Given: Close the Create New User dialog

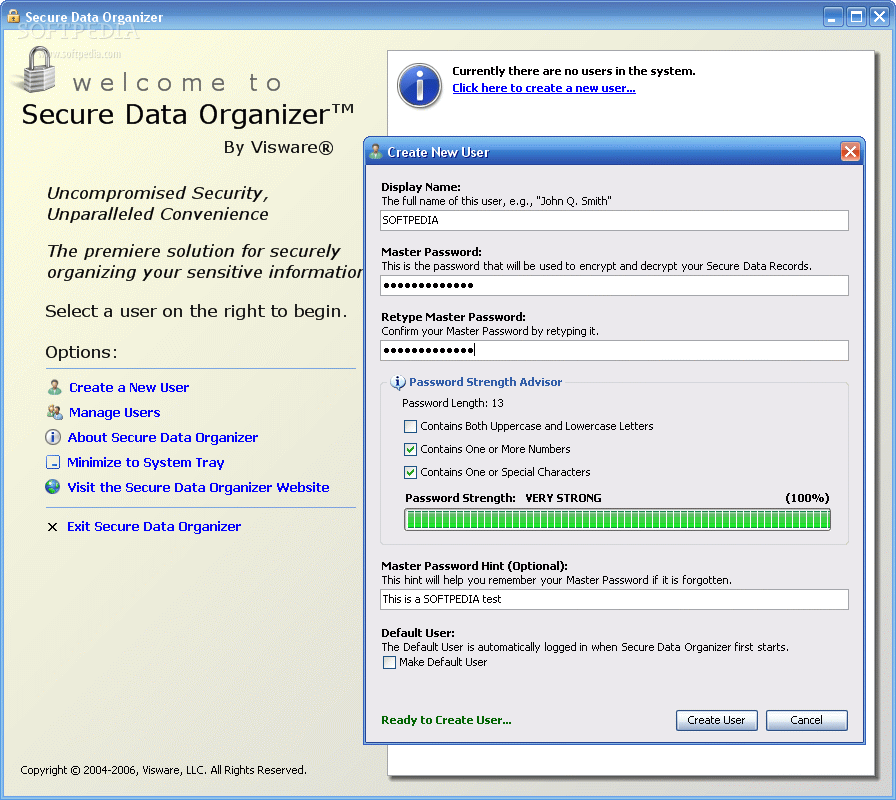Looking at the screenshot, I should (x=850, y=152).
